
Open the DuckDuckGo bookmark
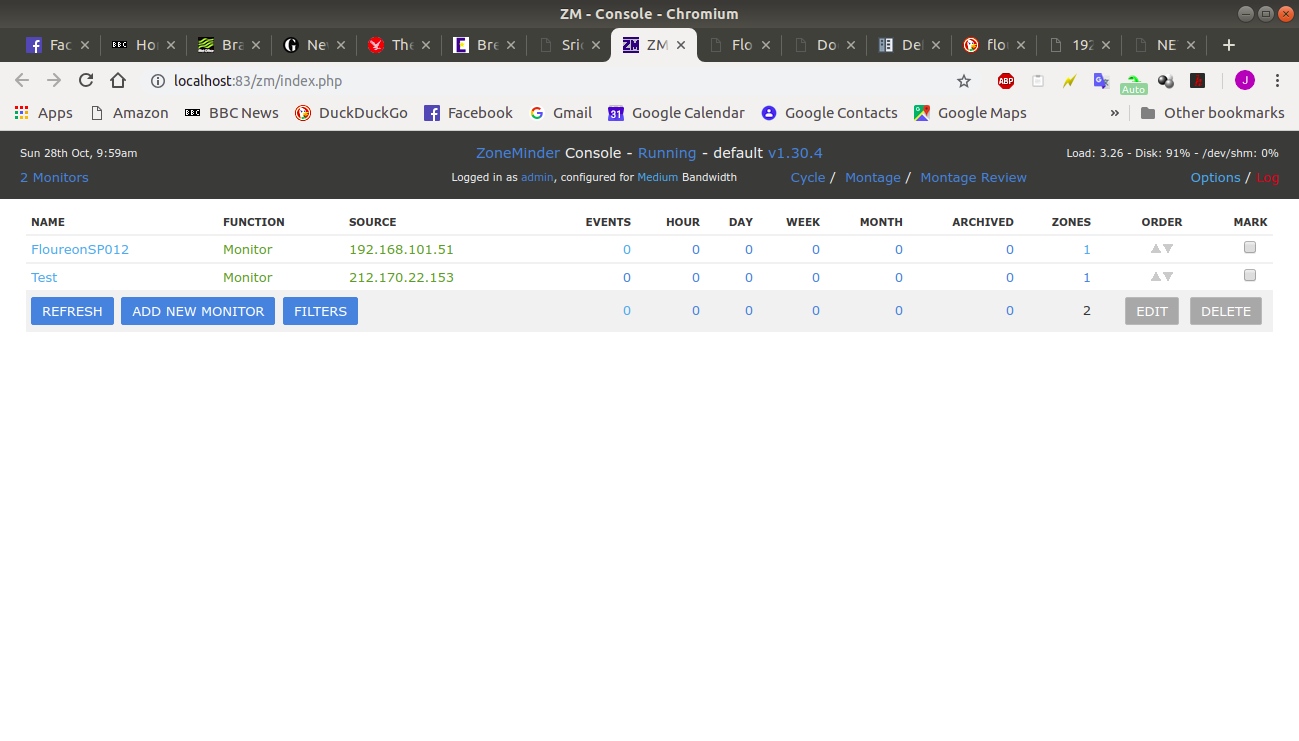(x=351, y=113)
